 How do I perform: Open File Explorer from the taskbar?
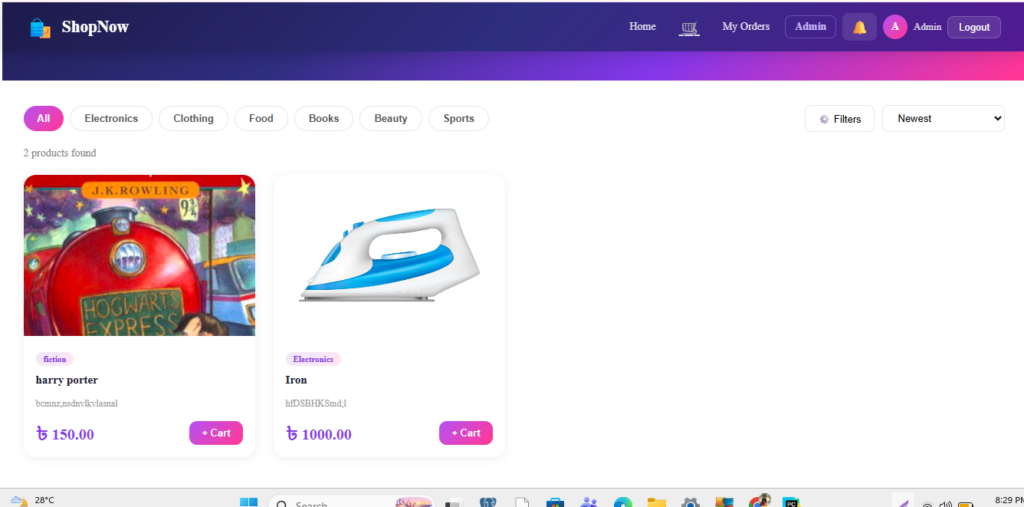[x=656, y=502]
